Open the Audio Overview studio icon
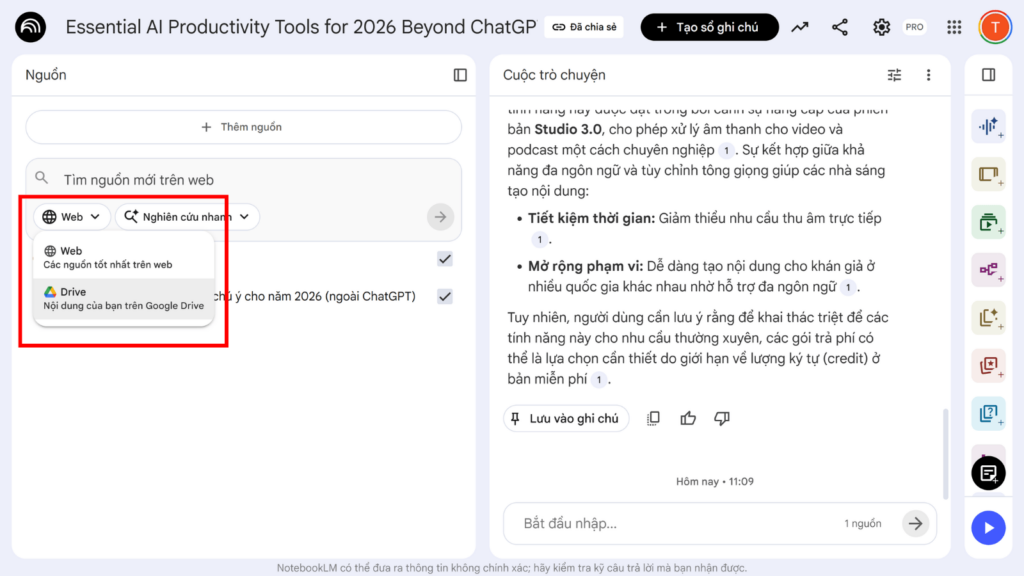Image resolution: width=1024 pixels, height=576 pixels. click(988, 126)
